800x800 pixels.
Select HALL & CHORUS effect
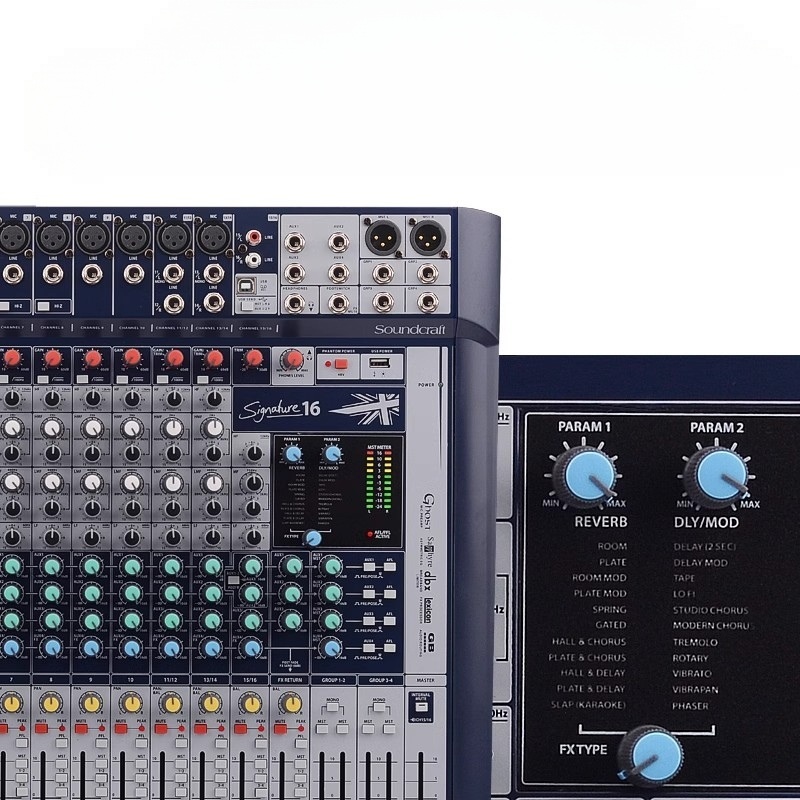point(589,642)
